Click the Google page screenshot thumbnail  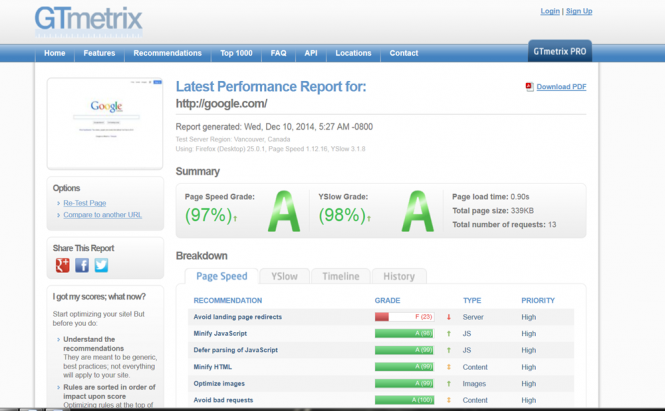(x=105, y=123)
